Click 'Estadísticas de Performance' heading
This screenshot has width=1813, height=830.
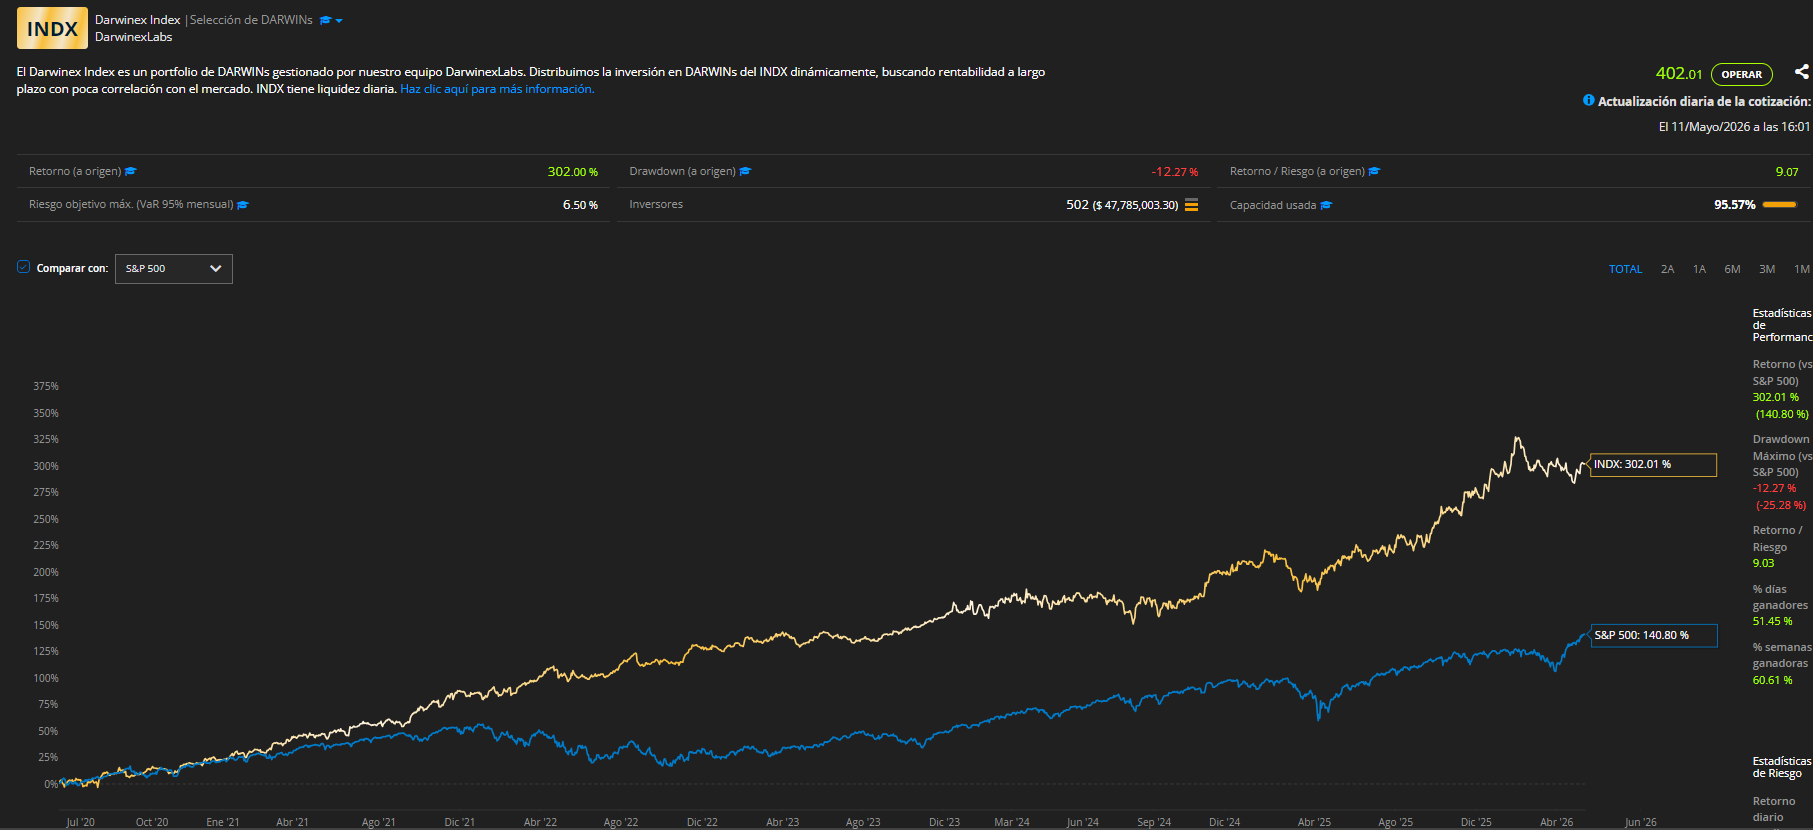tap(1782, 325)
